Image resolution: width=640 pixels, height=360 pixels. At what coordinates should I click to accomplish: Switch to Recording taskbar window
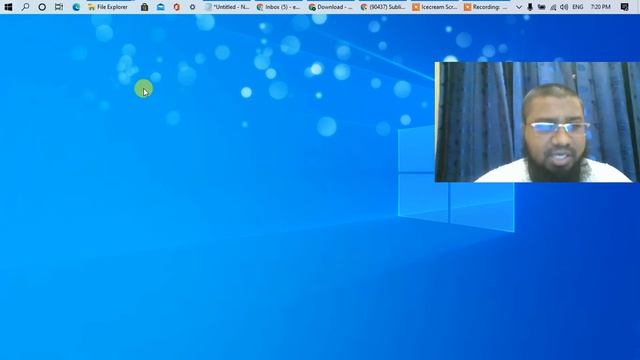click(x=486, y=7)
